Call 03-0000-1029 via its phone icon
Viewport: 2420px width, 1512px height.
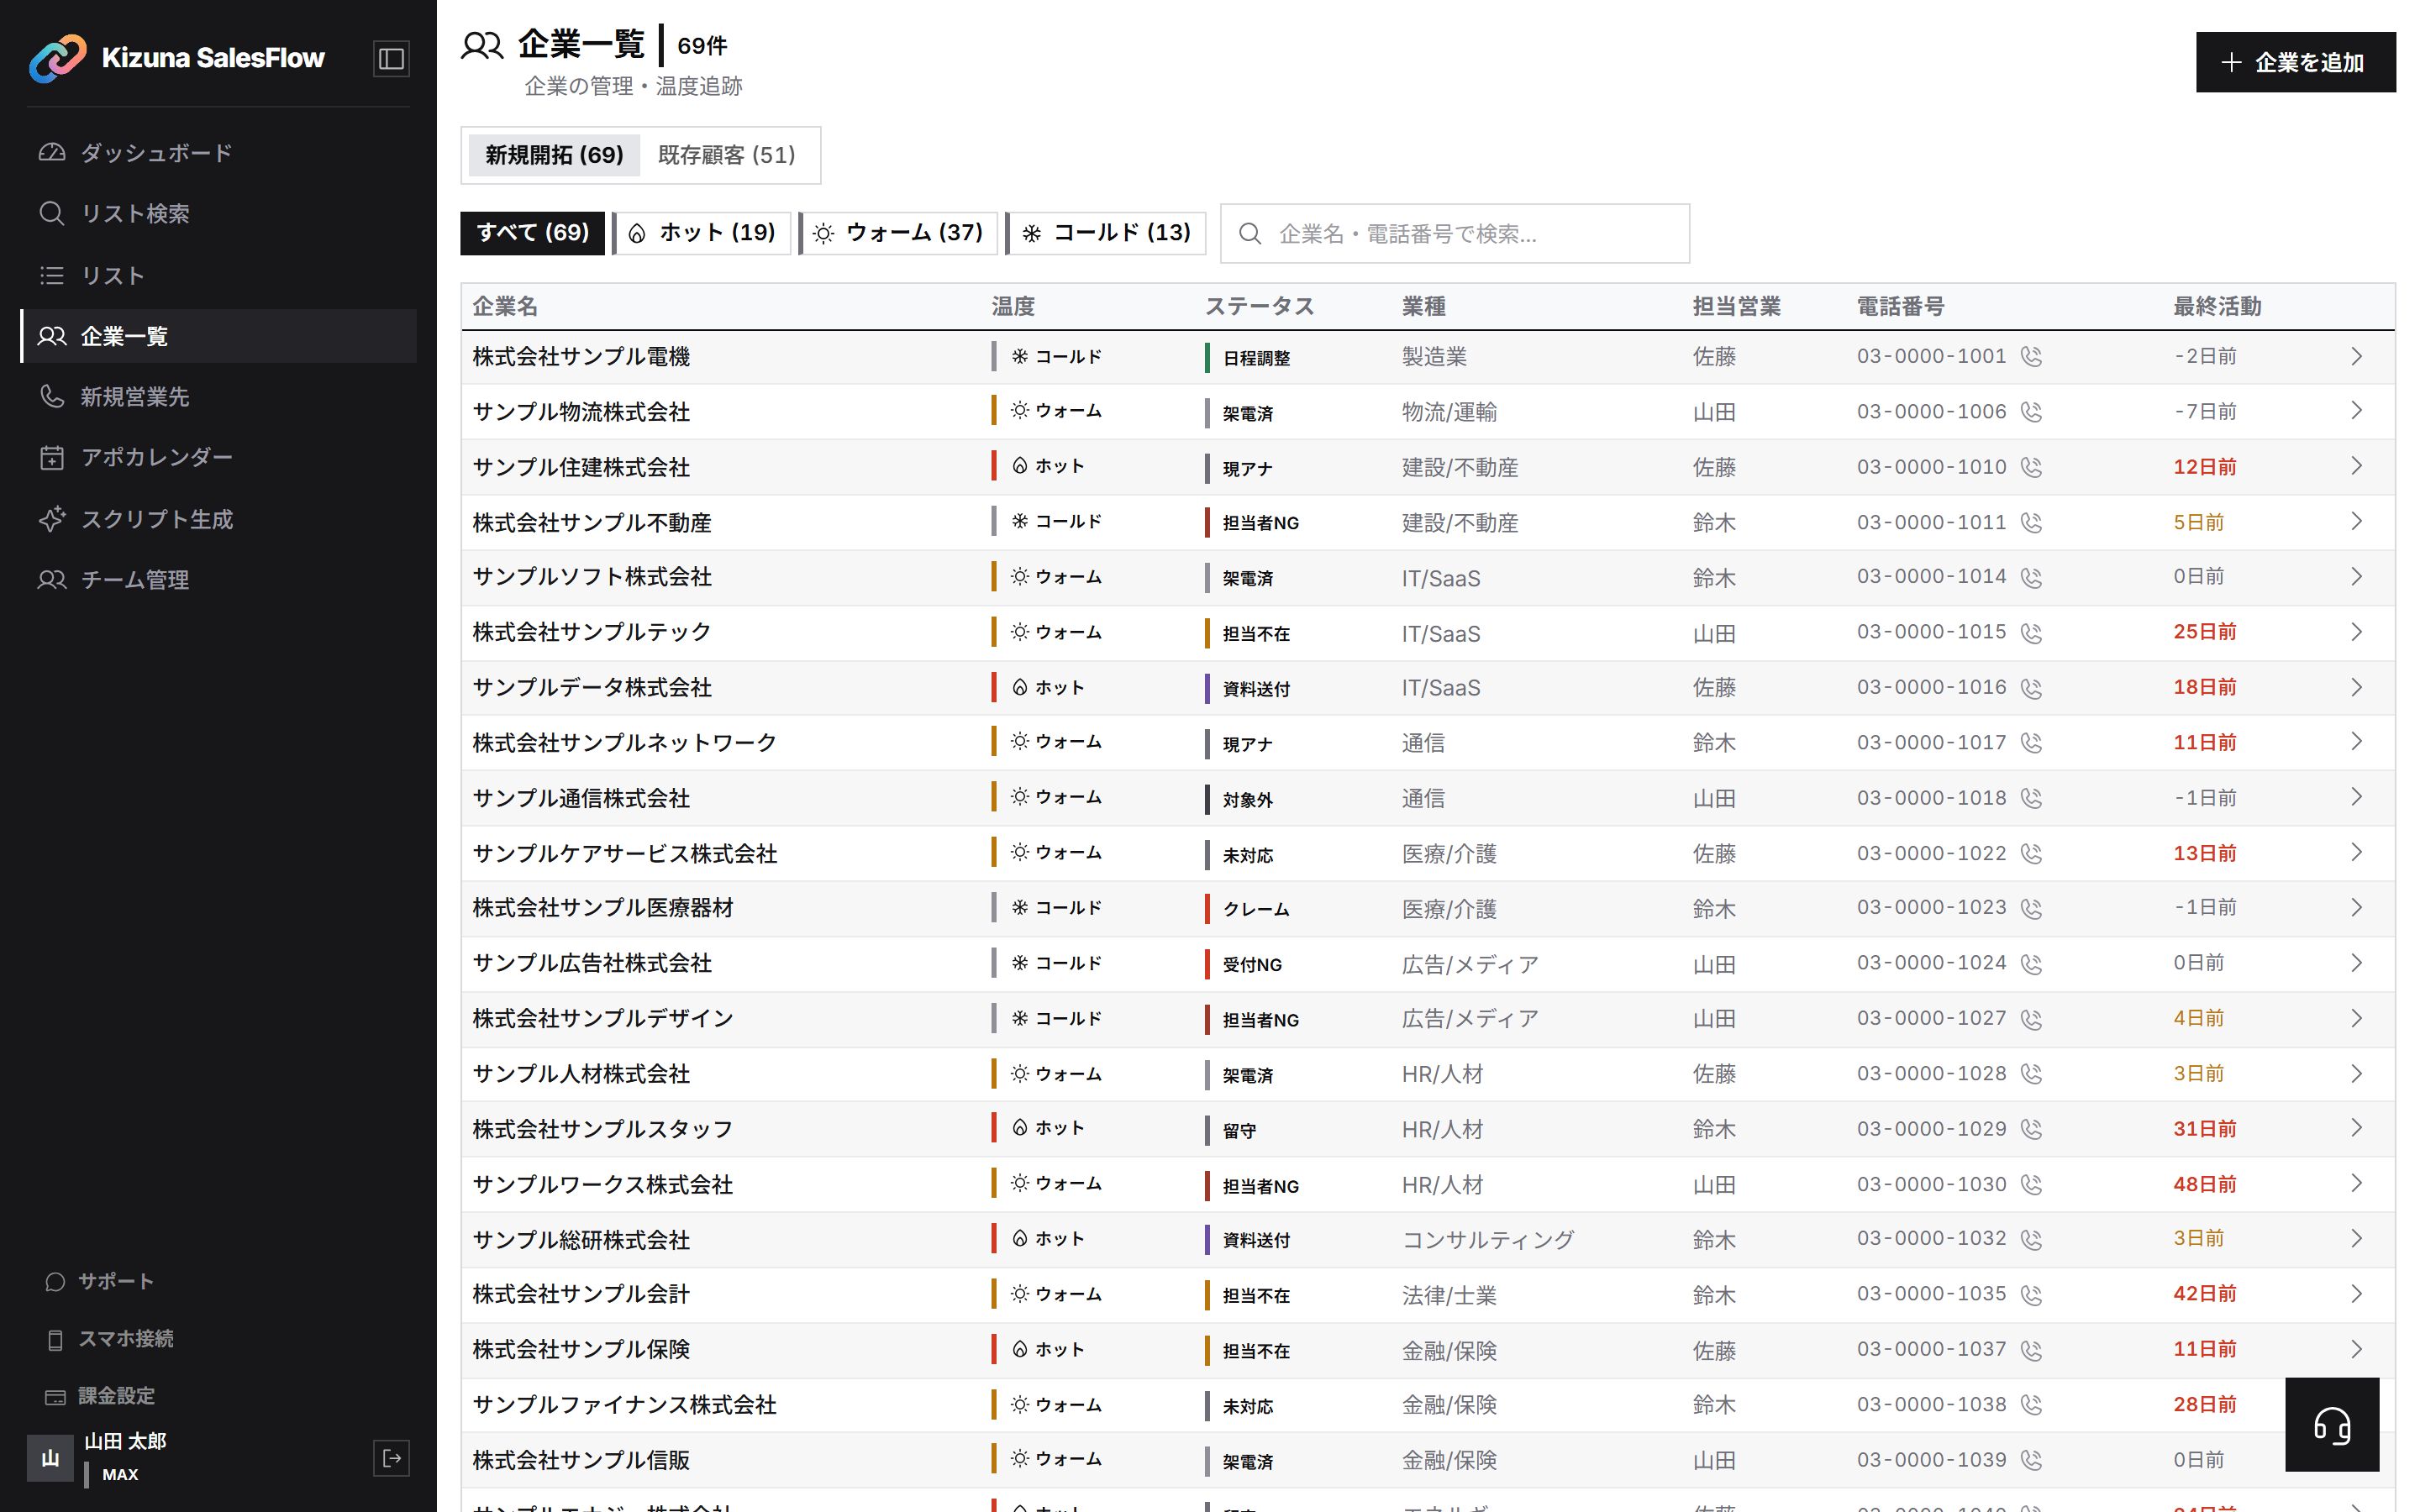tap(2031, 1129)
